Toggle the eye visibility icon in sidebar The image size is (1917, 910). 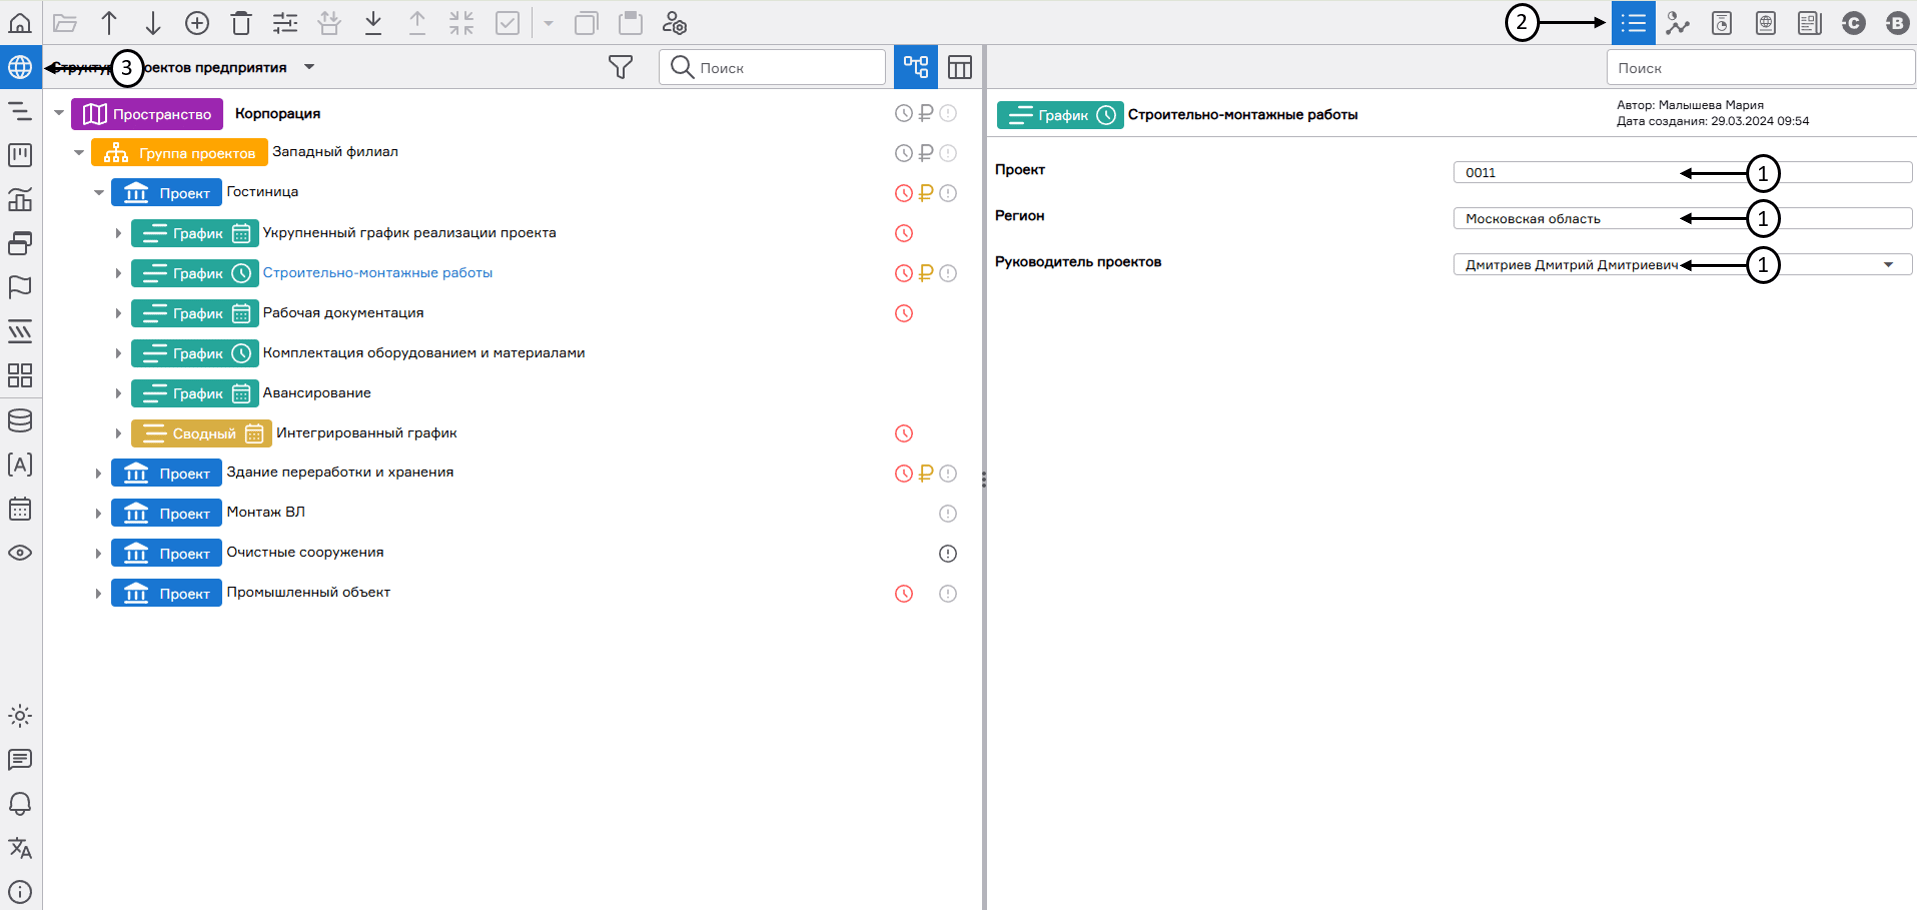click(20, 553)
